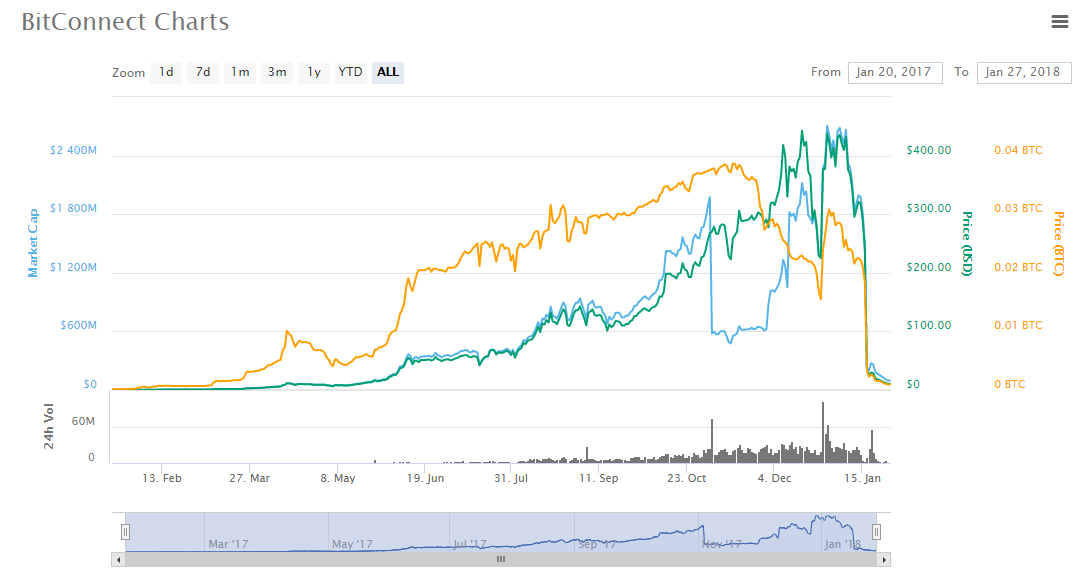Viewport: 1086px width, 580px height.
Task: Select the 1y zoom preset
Action: coord(312,71)
